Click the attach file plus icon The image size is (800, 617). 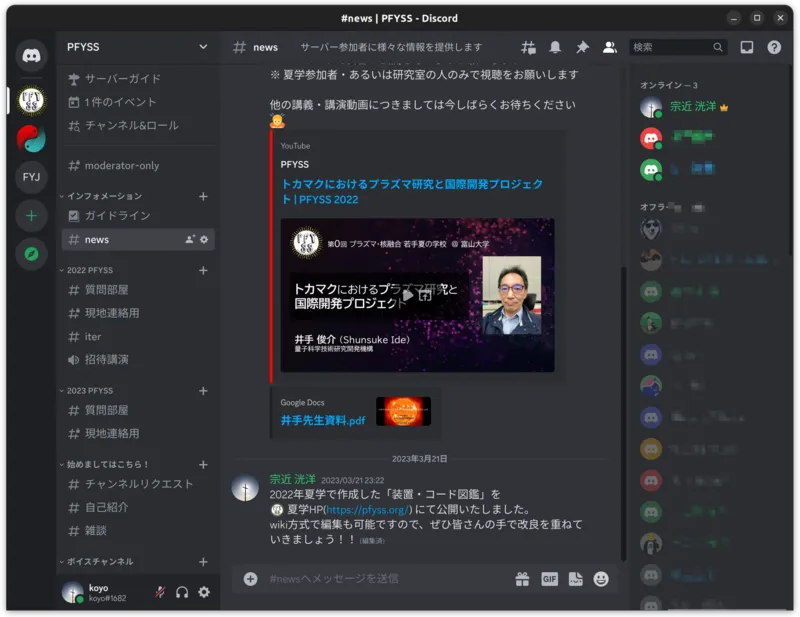[249, 578]
